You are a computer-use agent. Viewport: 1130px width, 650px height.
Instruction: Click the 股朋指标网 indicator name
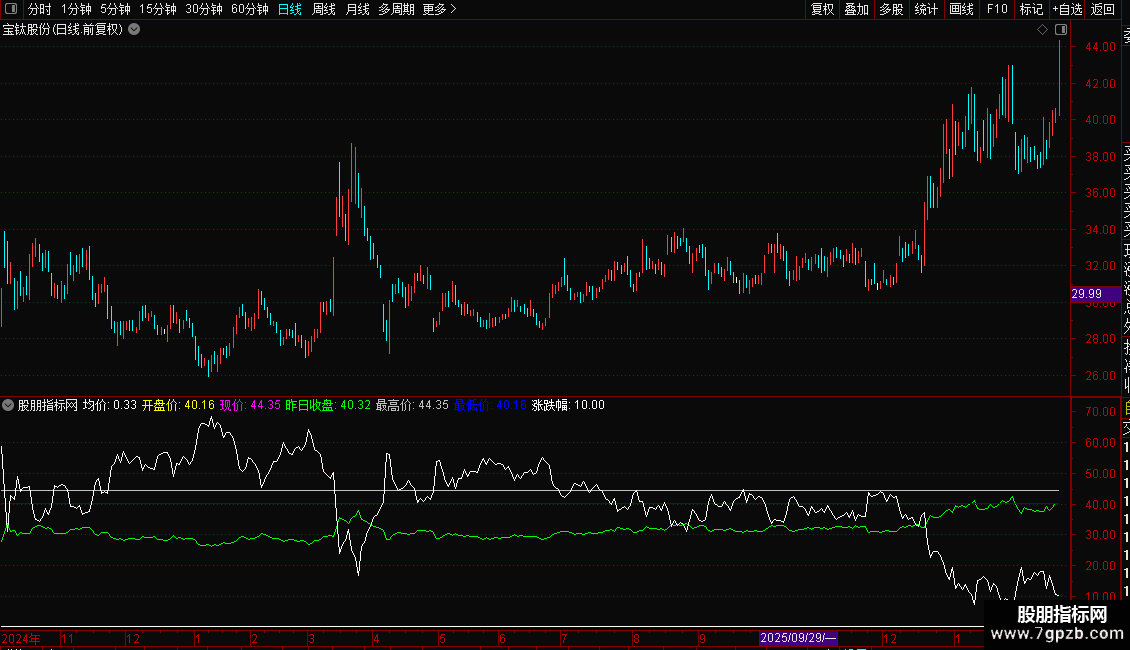pyautogui.click(x=48, y=405)
